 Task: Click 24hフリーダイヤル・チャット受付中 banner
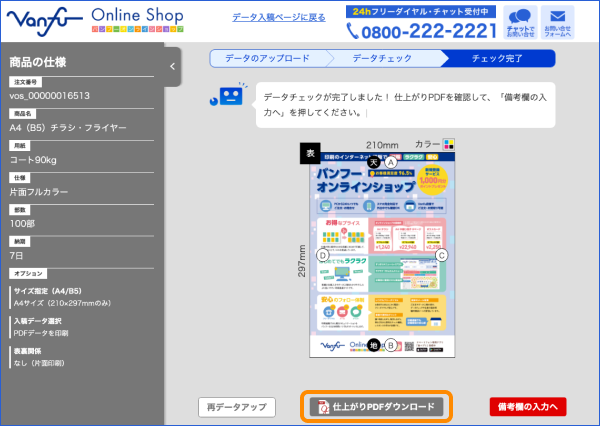click(x=421, y=11)
